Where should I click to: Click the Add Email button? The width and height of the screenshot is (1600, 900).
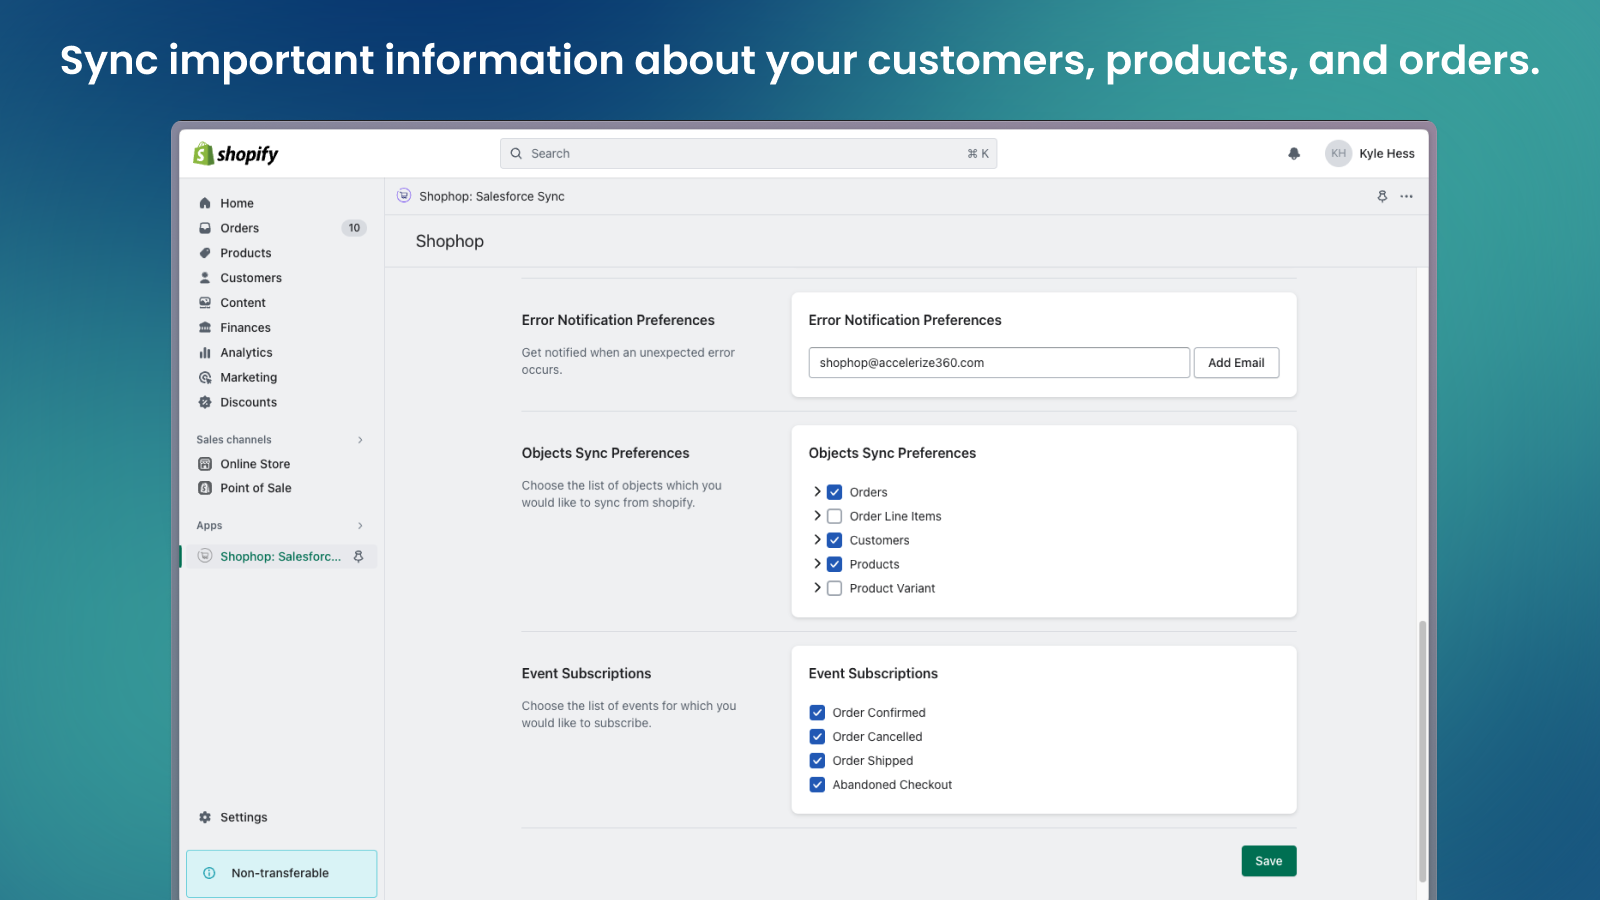tap(1236, 363)
